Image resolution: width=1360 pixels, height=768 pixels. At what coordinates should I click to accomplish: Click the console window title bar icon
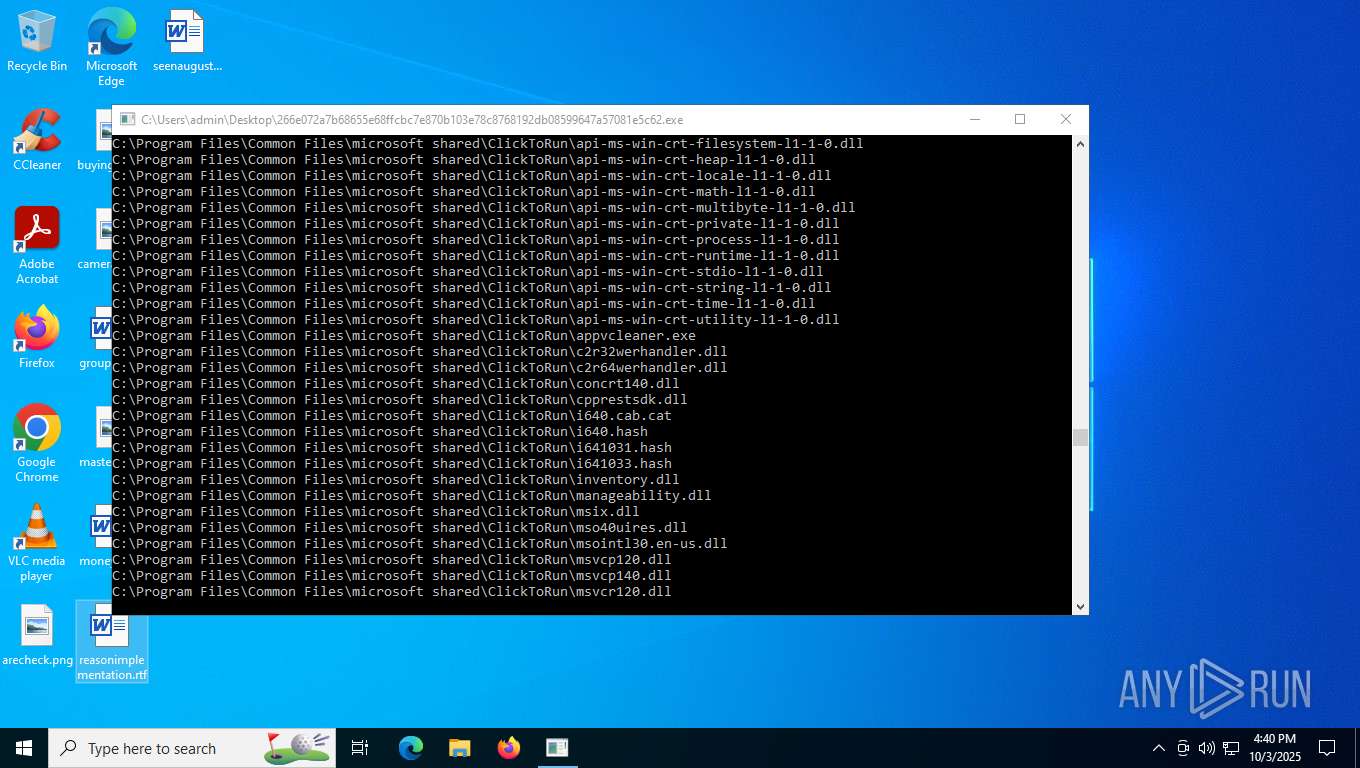tap(126, 120)
